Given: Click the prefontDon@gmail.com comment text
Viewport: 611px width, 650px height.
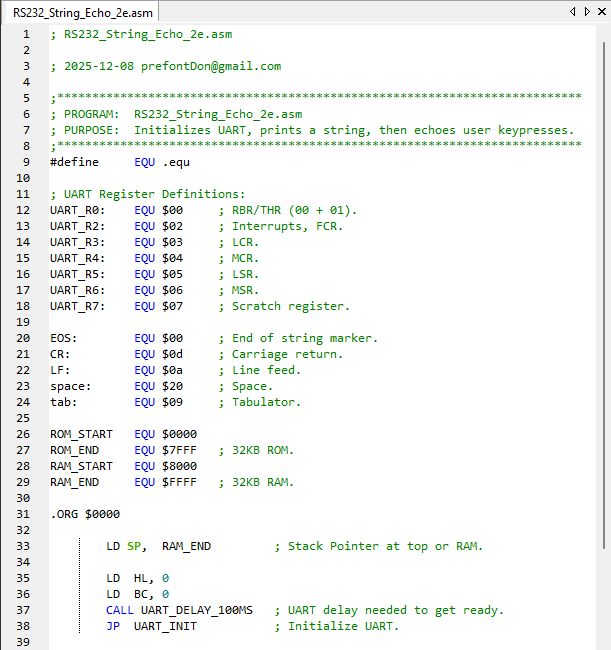Looking at the screenshot, I should [210, 66].
